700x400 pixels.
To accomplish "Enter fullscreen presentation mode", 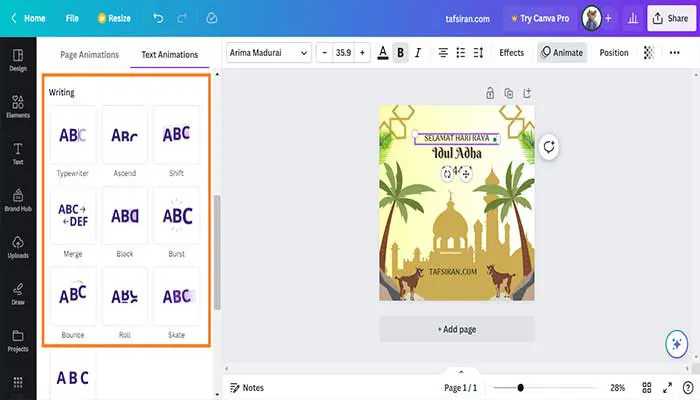I will coord(669,387).
